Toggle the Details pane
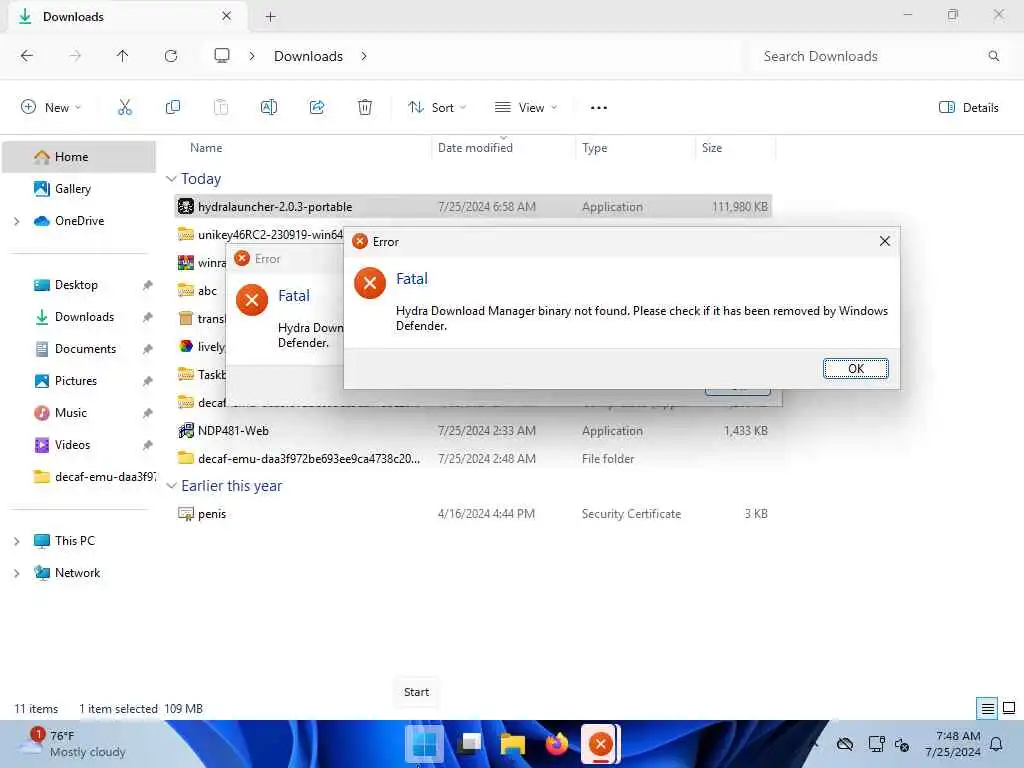The width and height of the screenshot is (1024, 768). coord(968,108)
